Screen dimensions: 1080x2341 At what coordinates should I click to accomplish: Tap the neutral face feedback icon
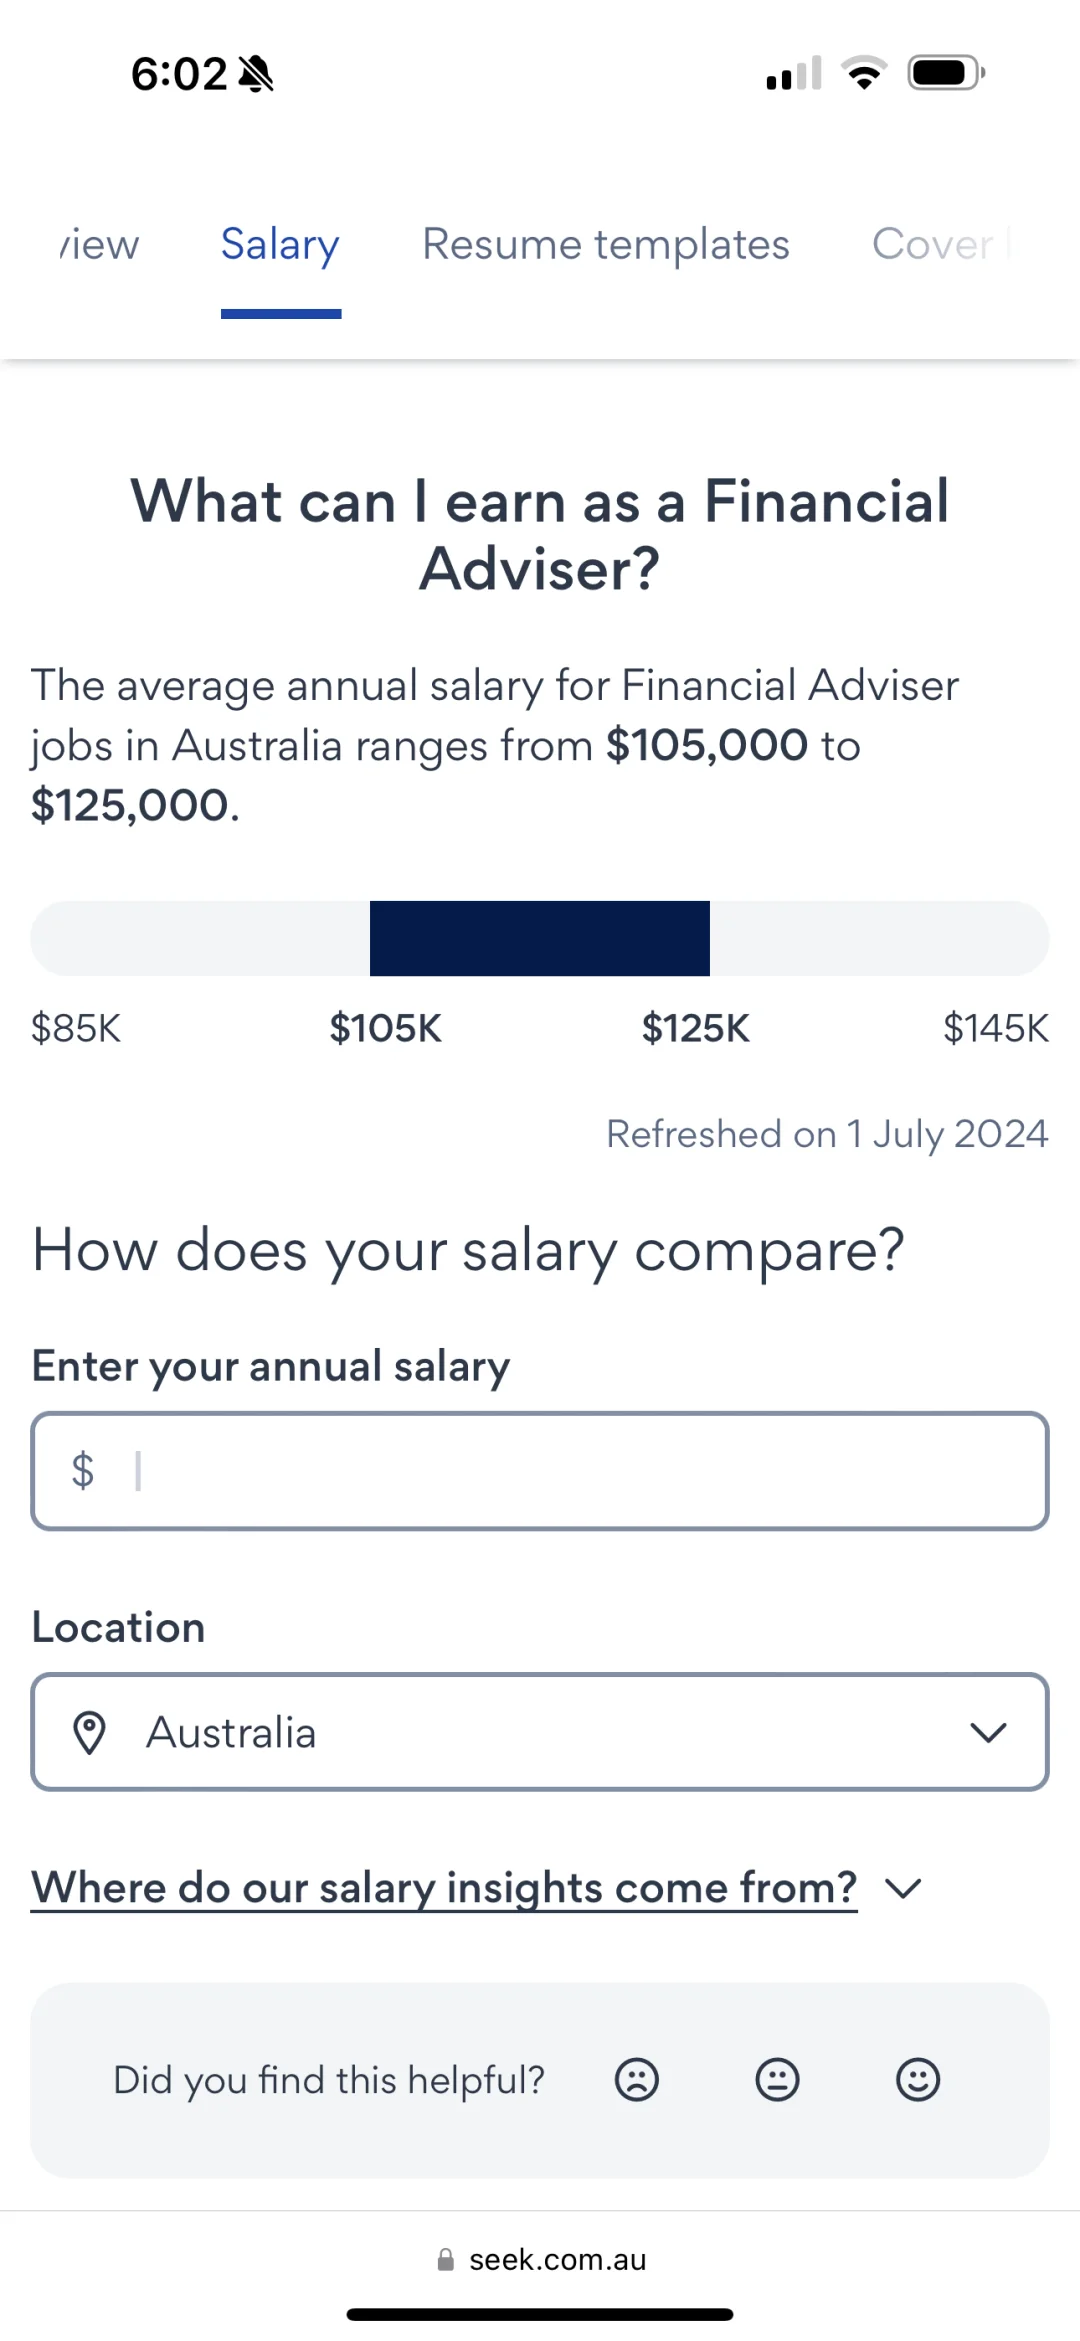[777, 2080]
